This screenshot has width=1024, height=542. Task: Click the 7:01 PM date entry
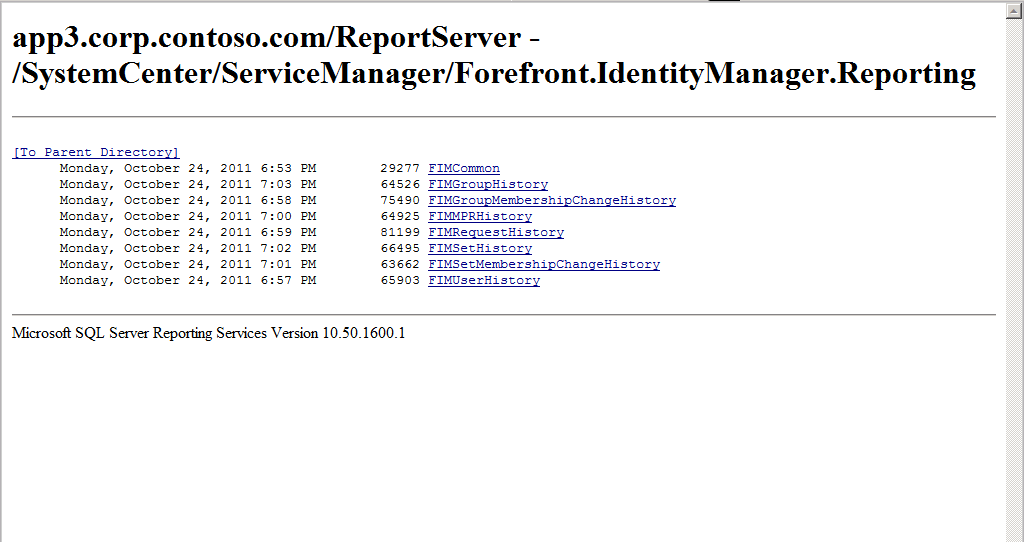click(188, 264)
